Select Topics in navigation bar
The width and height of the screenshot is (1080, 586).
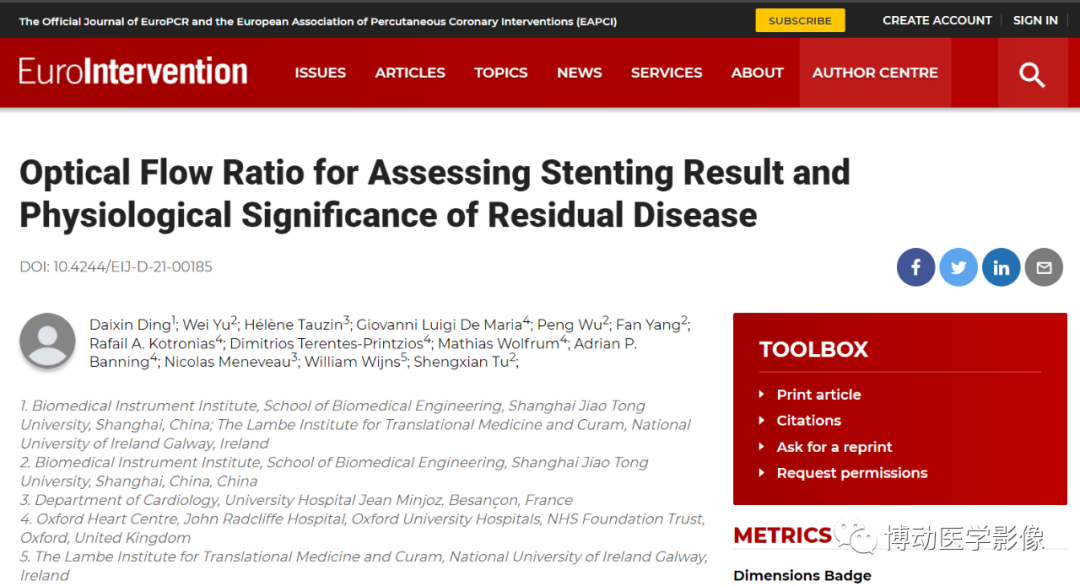pyautogui.click(x=501, y=73)
